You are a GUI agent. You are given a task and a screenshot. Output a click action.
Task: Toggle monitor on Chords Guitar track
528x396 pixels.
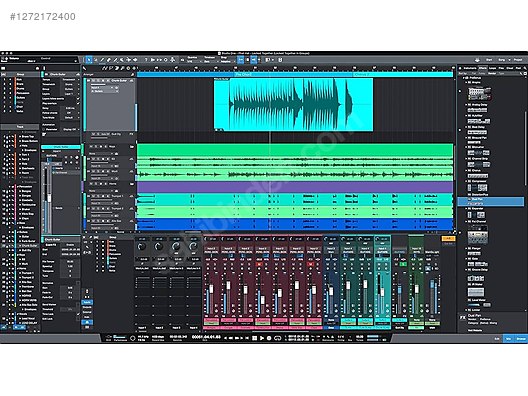[x=108, y=81]
